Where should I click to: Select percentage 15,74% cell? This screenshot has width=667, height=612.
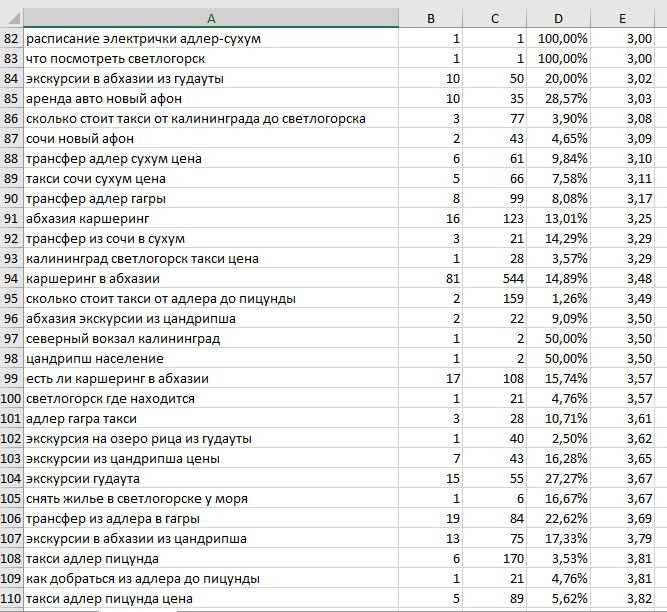coord(558,378)
